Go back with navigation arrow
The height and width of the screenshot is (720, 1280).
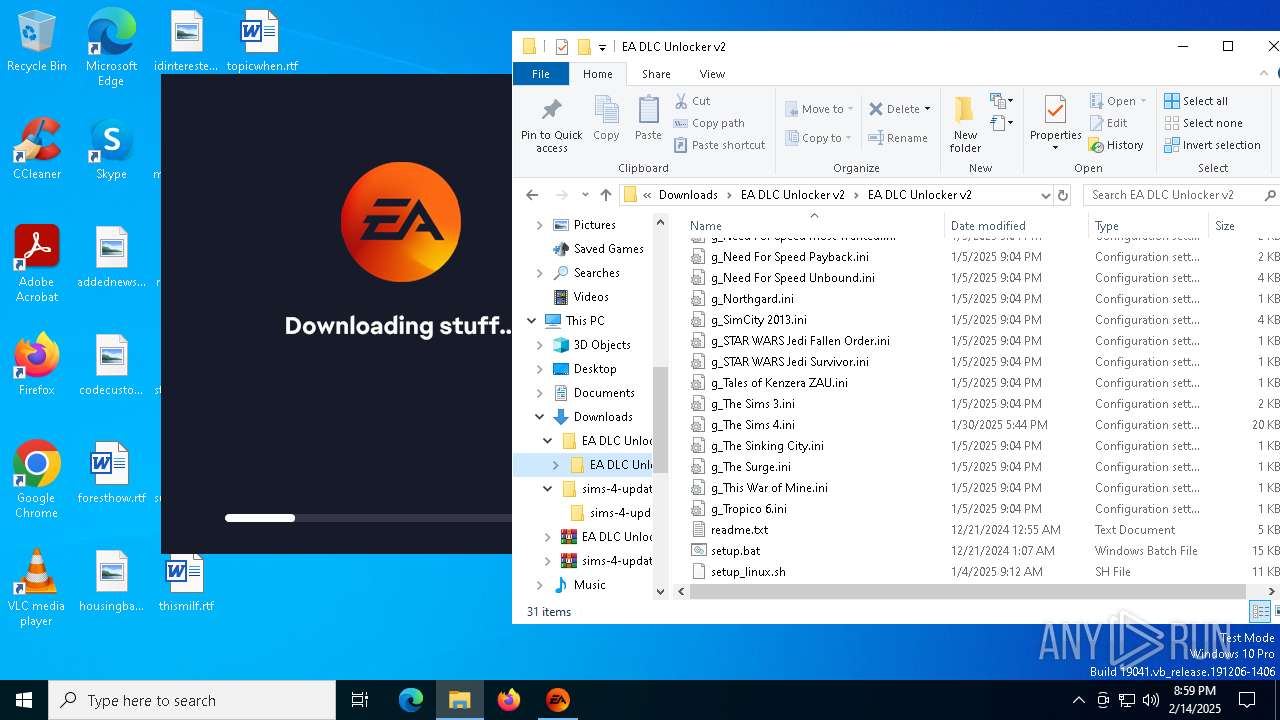pos(532,195)
